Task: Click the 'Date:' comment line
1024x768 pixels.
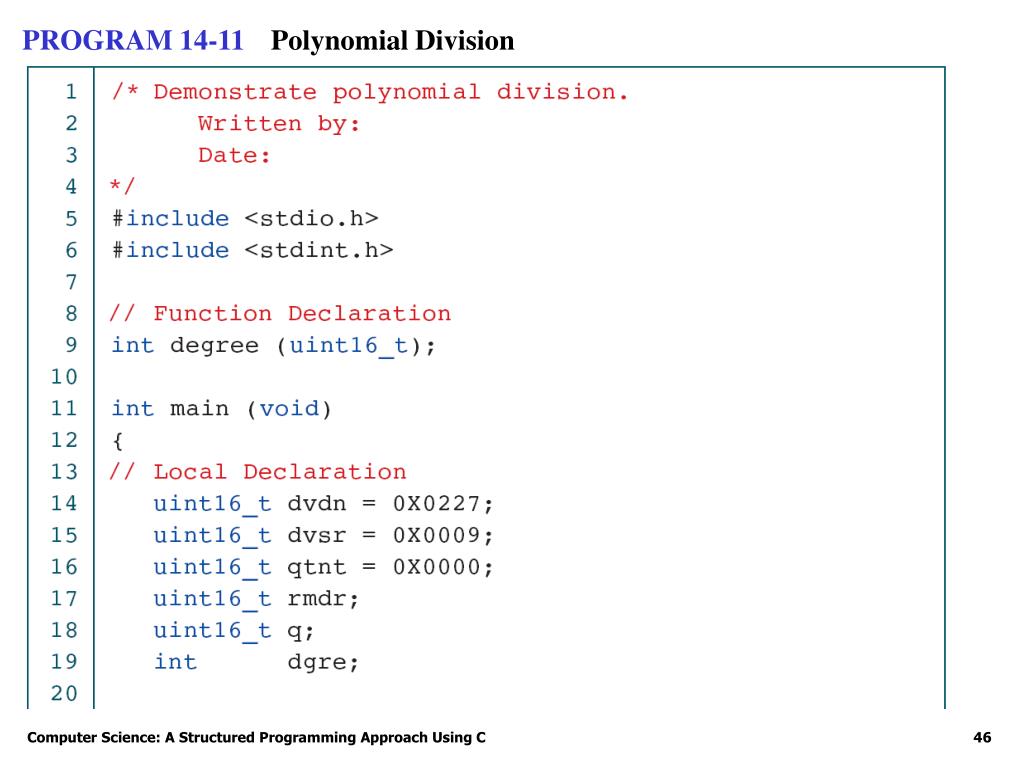Action: coord(234,155)
